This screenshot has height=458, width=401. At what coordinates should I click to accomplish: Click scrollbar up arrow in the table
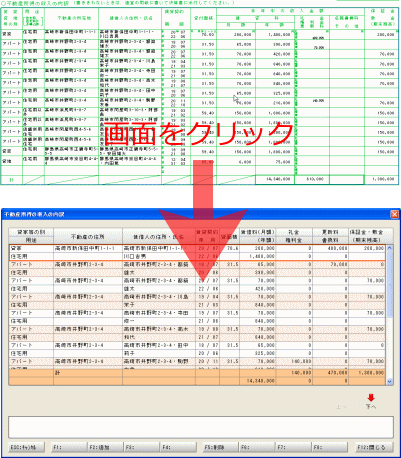(x=389, y=248)
